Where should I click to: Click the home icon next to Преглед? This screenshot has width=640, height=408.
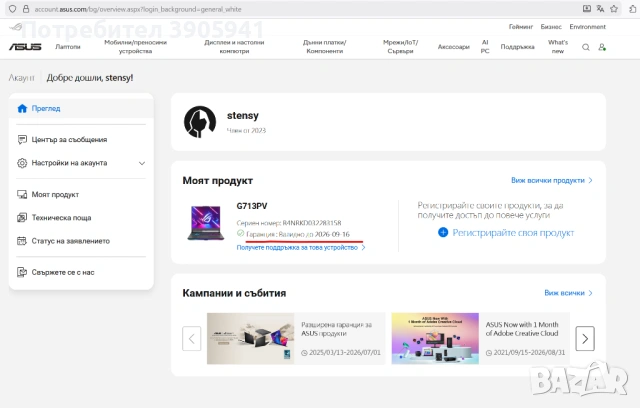coord(23,108)
